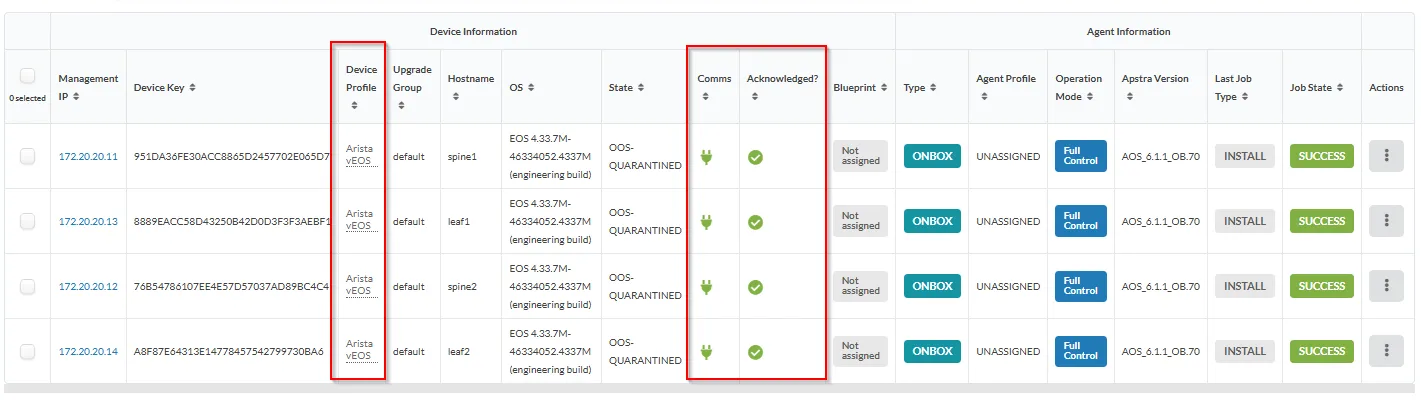The image size is (1421, 401).
Task: Open management IP link 172.20.20.11
Action: 88,157
